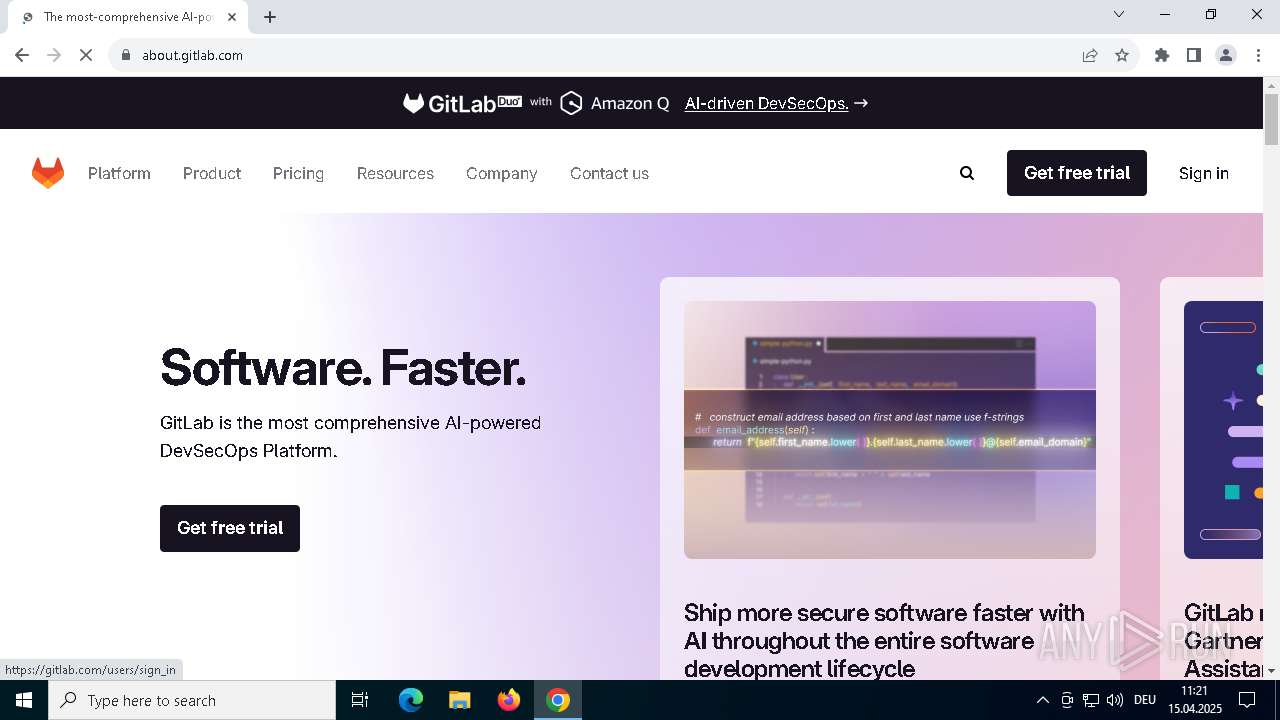This screenshot has height=720, width=1280.
Task: Open the Resources menu
Action: tap(395, 173)
